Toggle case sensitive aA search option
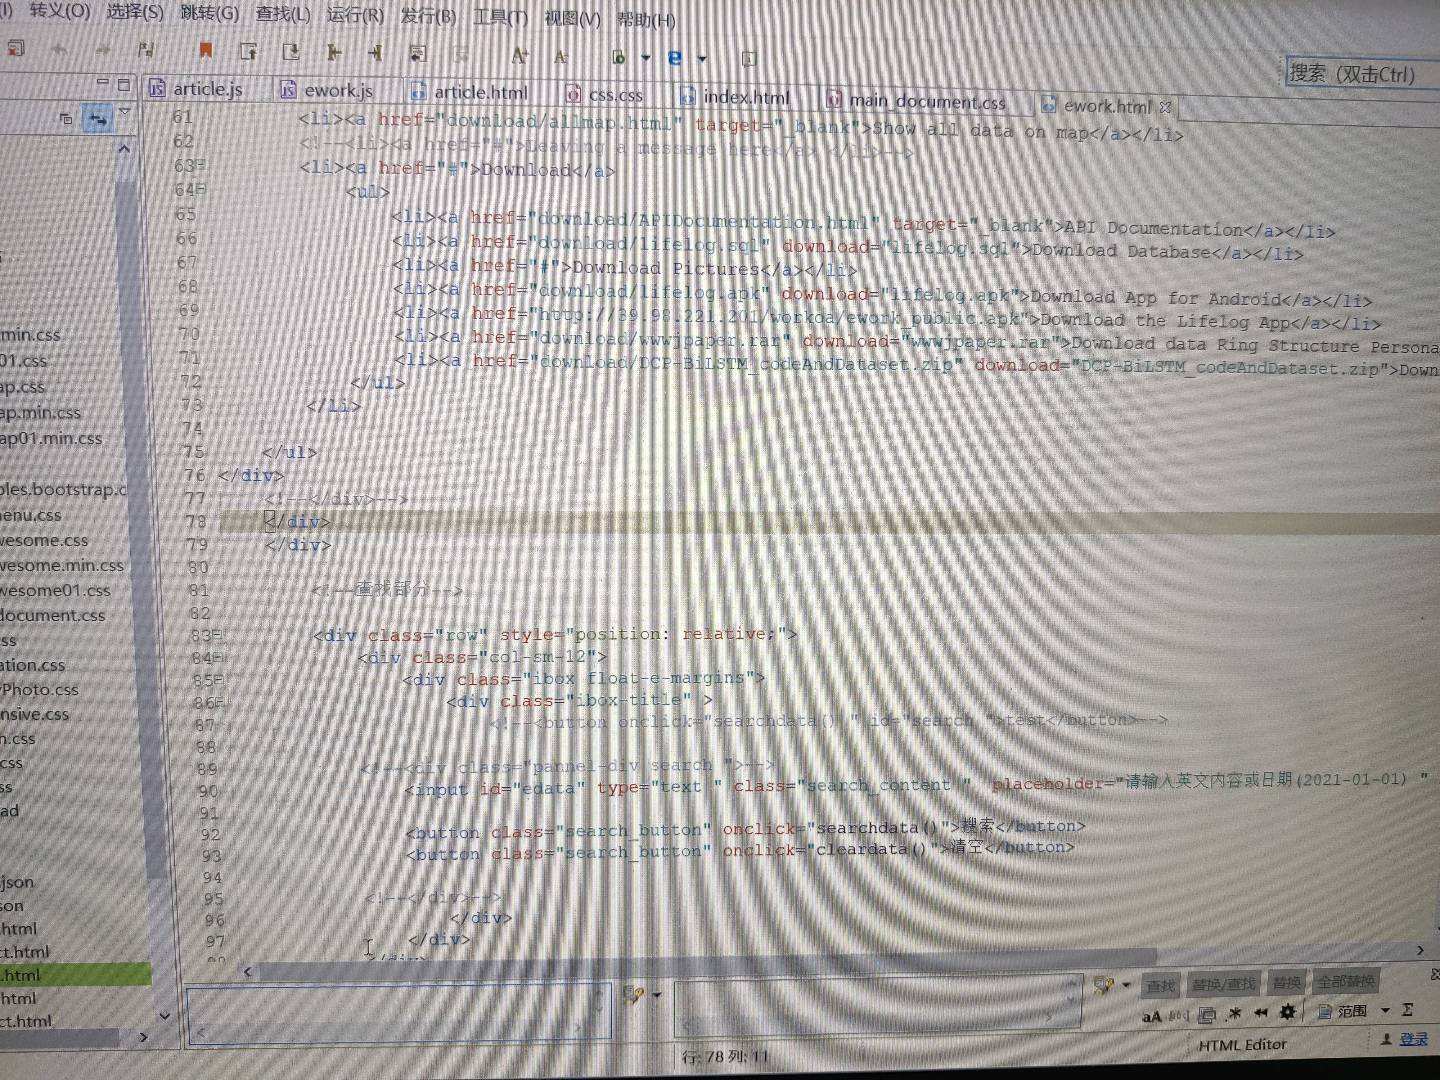The image size is (1440, 1080). pyautogui.click(x=1152, y=1016)
